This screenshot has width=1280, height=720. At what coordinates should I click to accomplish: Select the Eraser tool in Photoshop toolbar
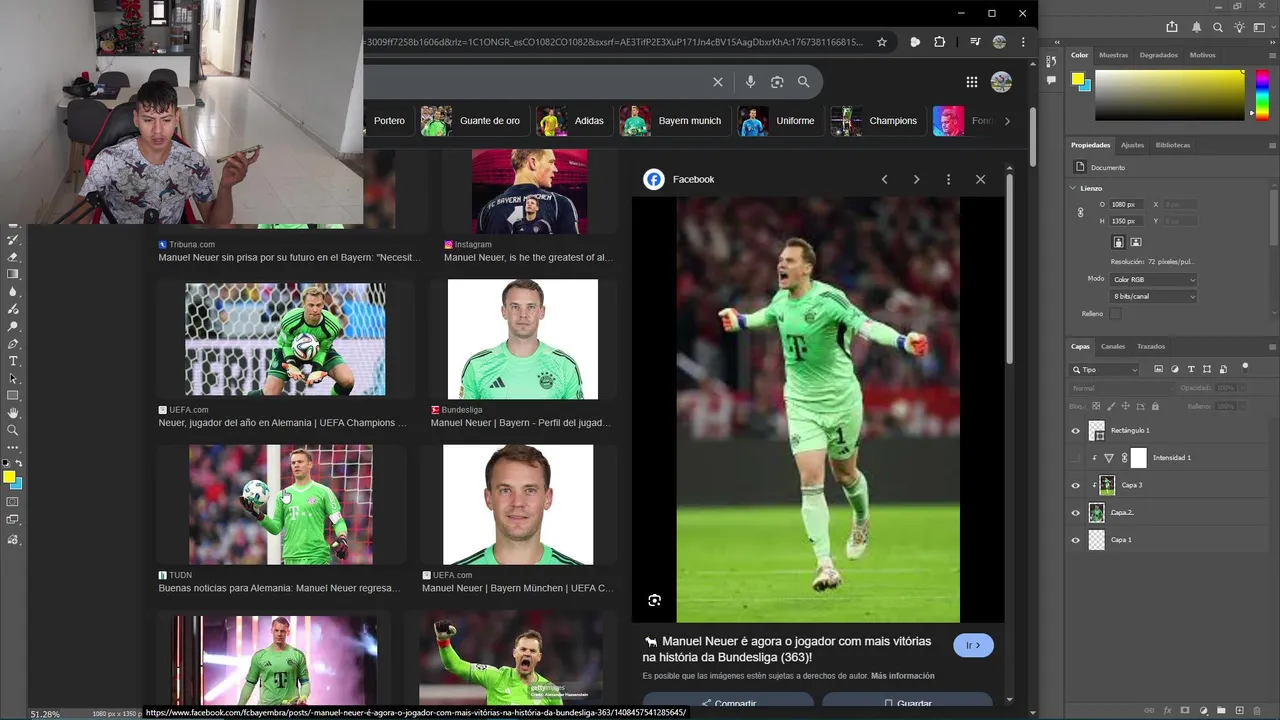tap(13, 257)
